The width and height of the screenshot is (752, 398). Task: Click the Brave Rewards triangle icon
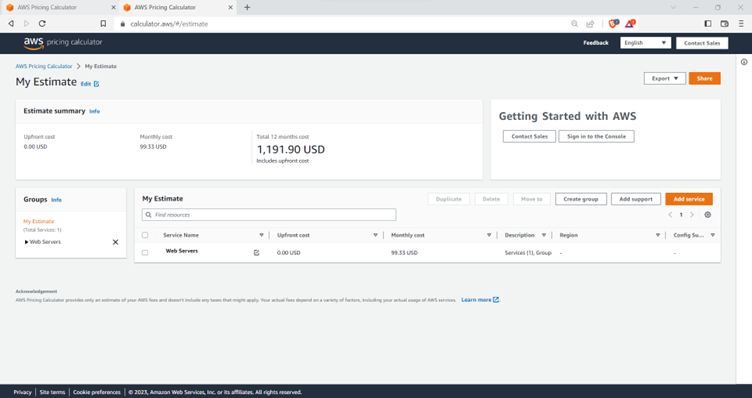[630, 23]
